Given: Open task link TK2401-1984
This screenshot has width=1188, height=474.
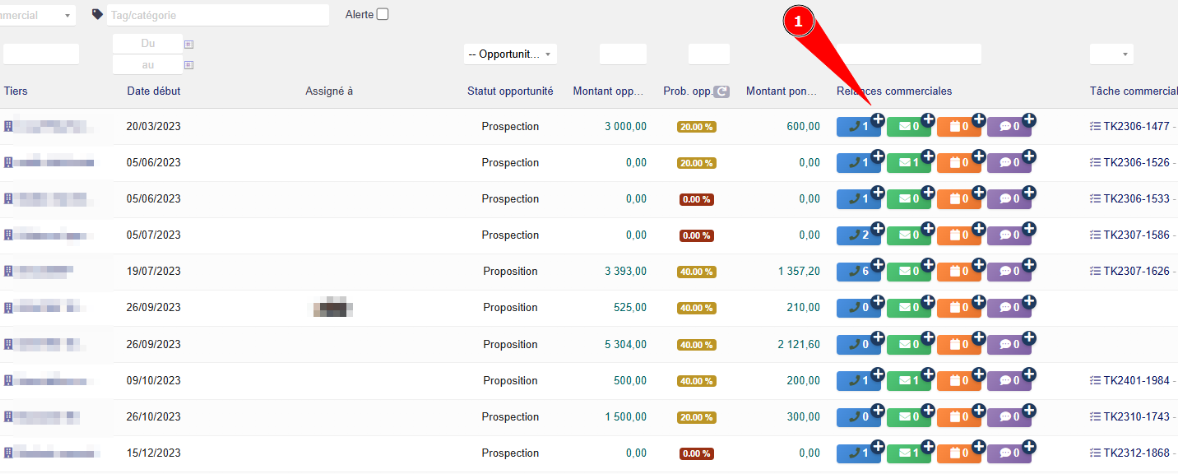Looking at the screenshot, I should tap(1135, 381).
